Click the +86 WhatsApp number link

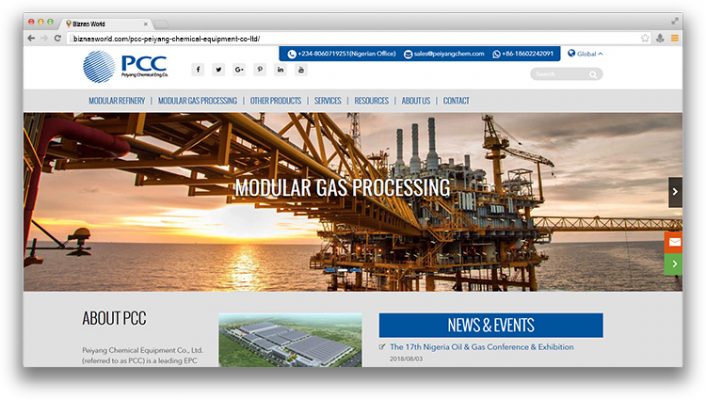click(523, 54)
